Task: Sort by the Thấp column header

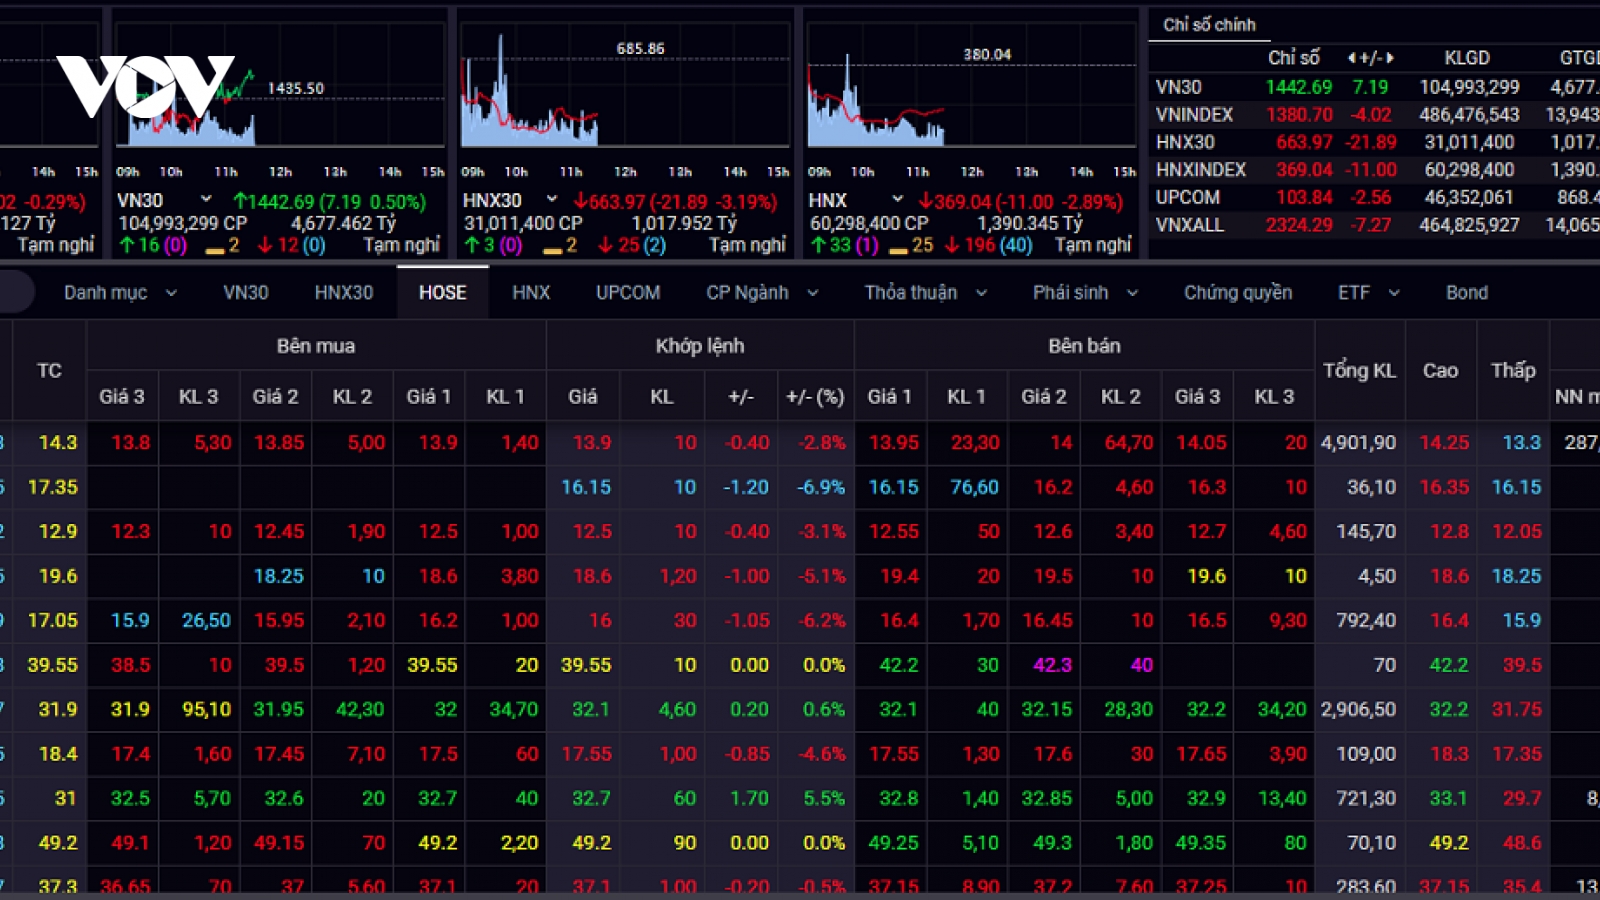Action: click(x=1513, y=370)
